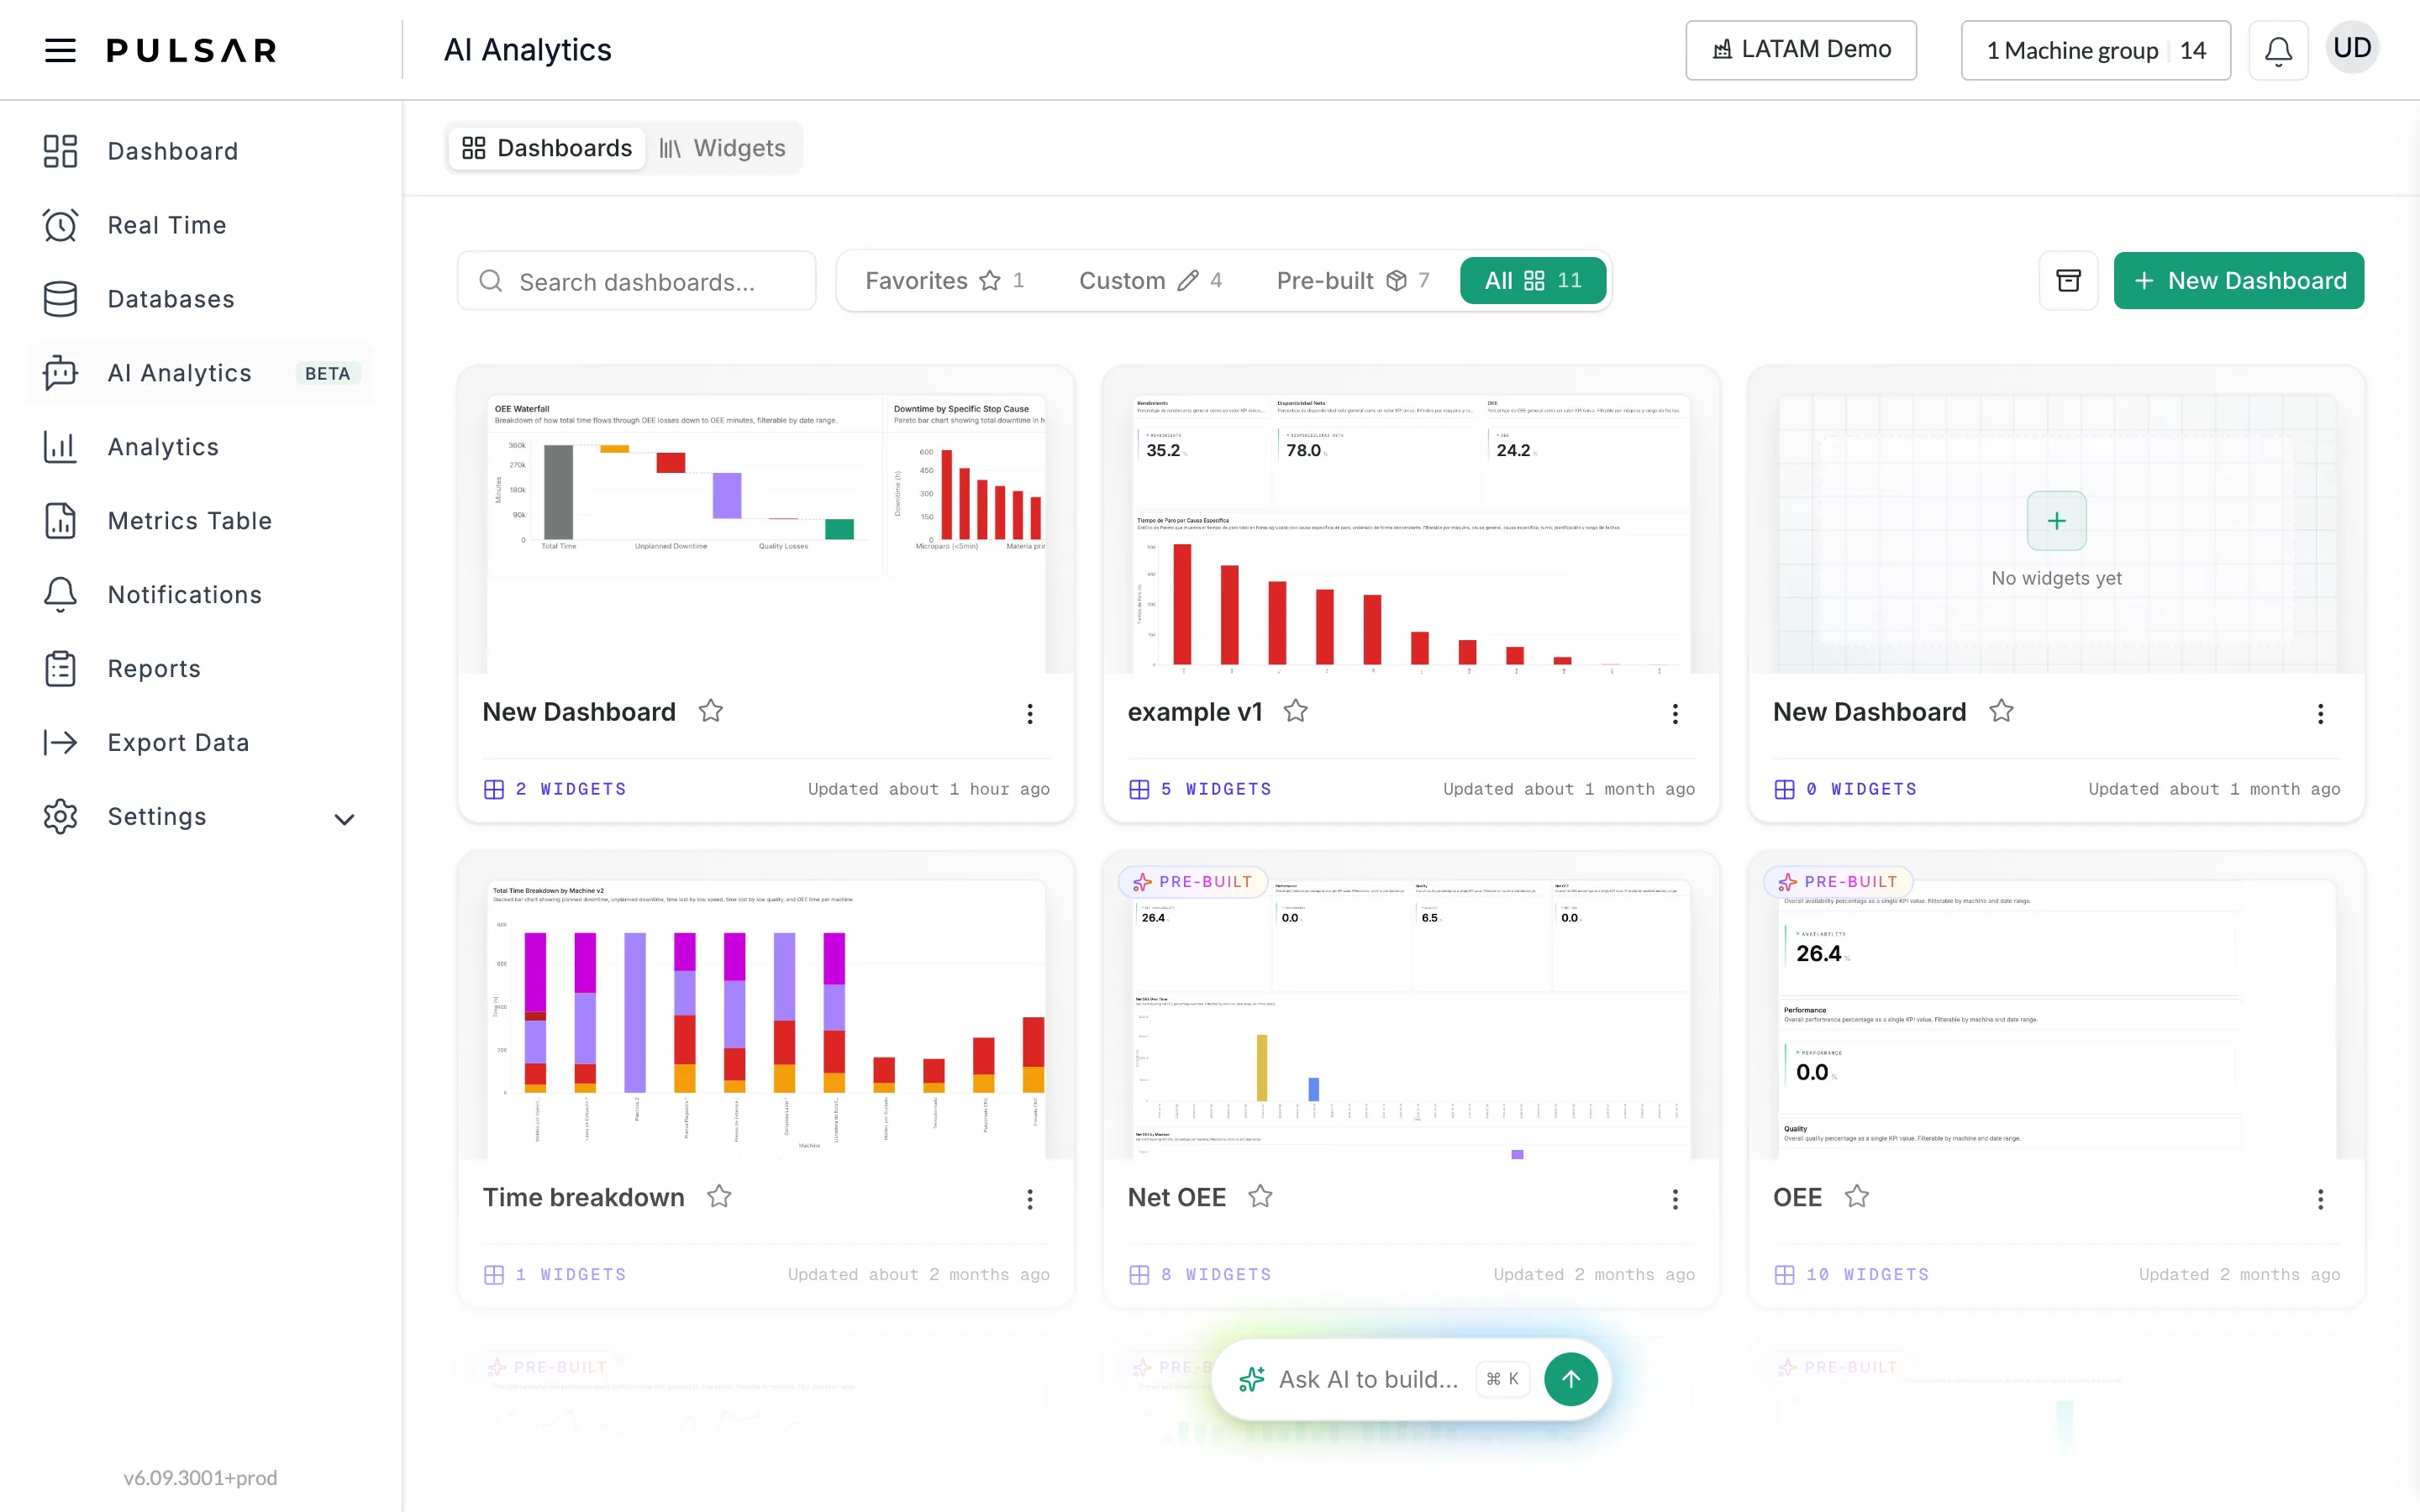Toggle favorite star on Net OEE
Image resolution: width=2420 pixels, height=1512 pixels.
(x=1260, y=1196)
